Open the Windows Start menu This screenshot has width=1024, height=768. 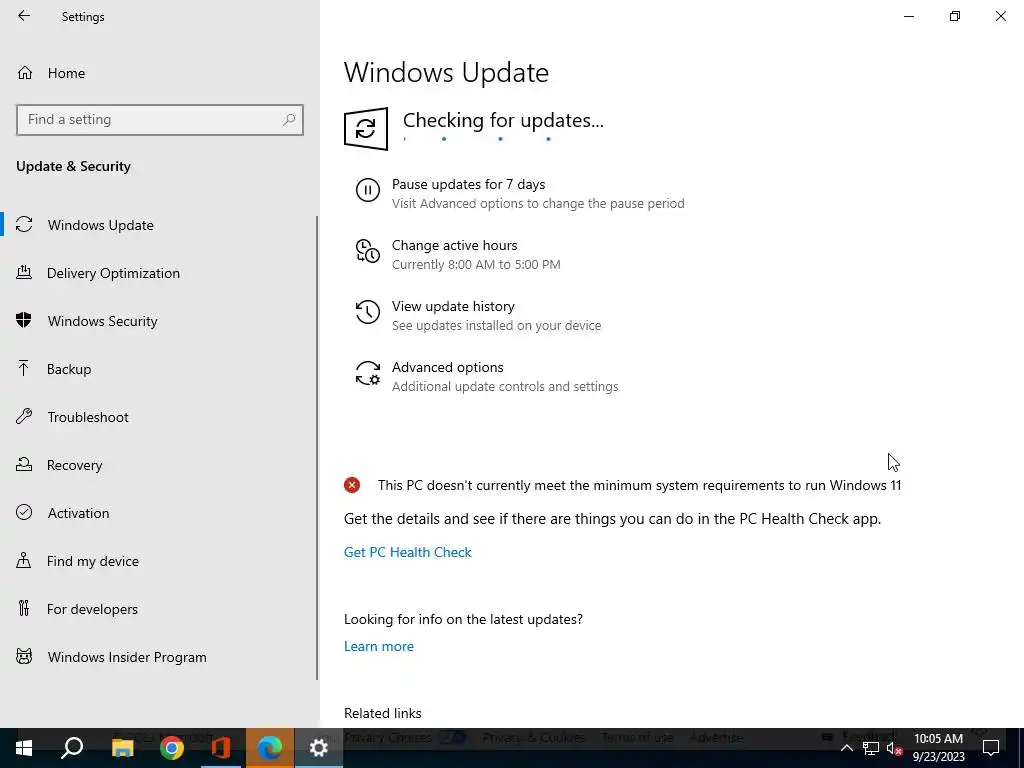24,748
